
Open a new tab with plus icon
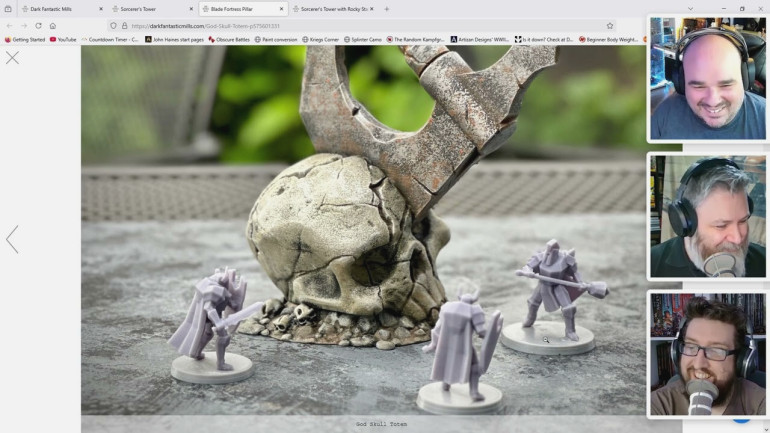tap(387, 9)
